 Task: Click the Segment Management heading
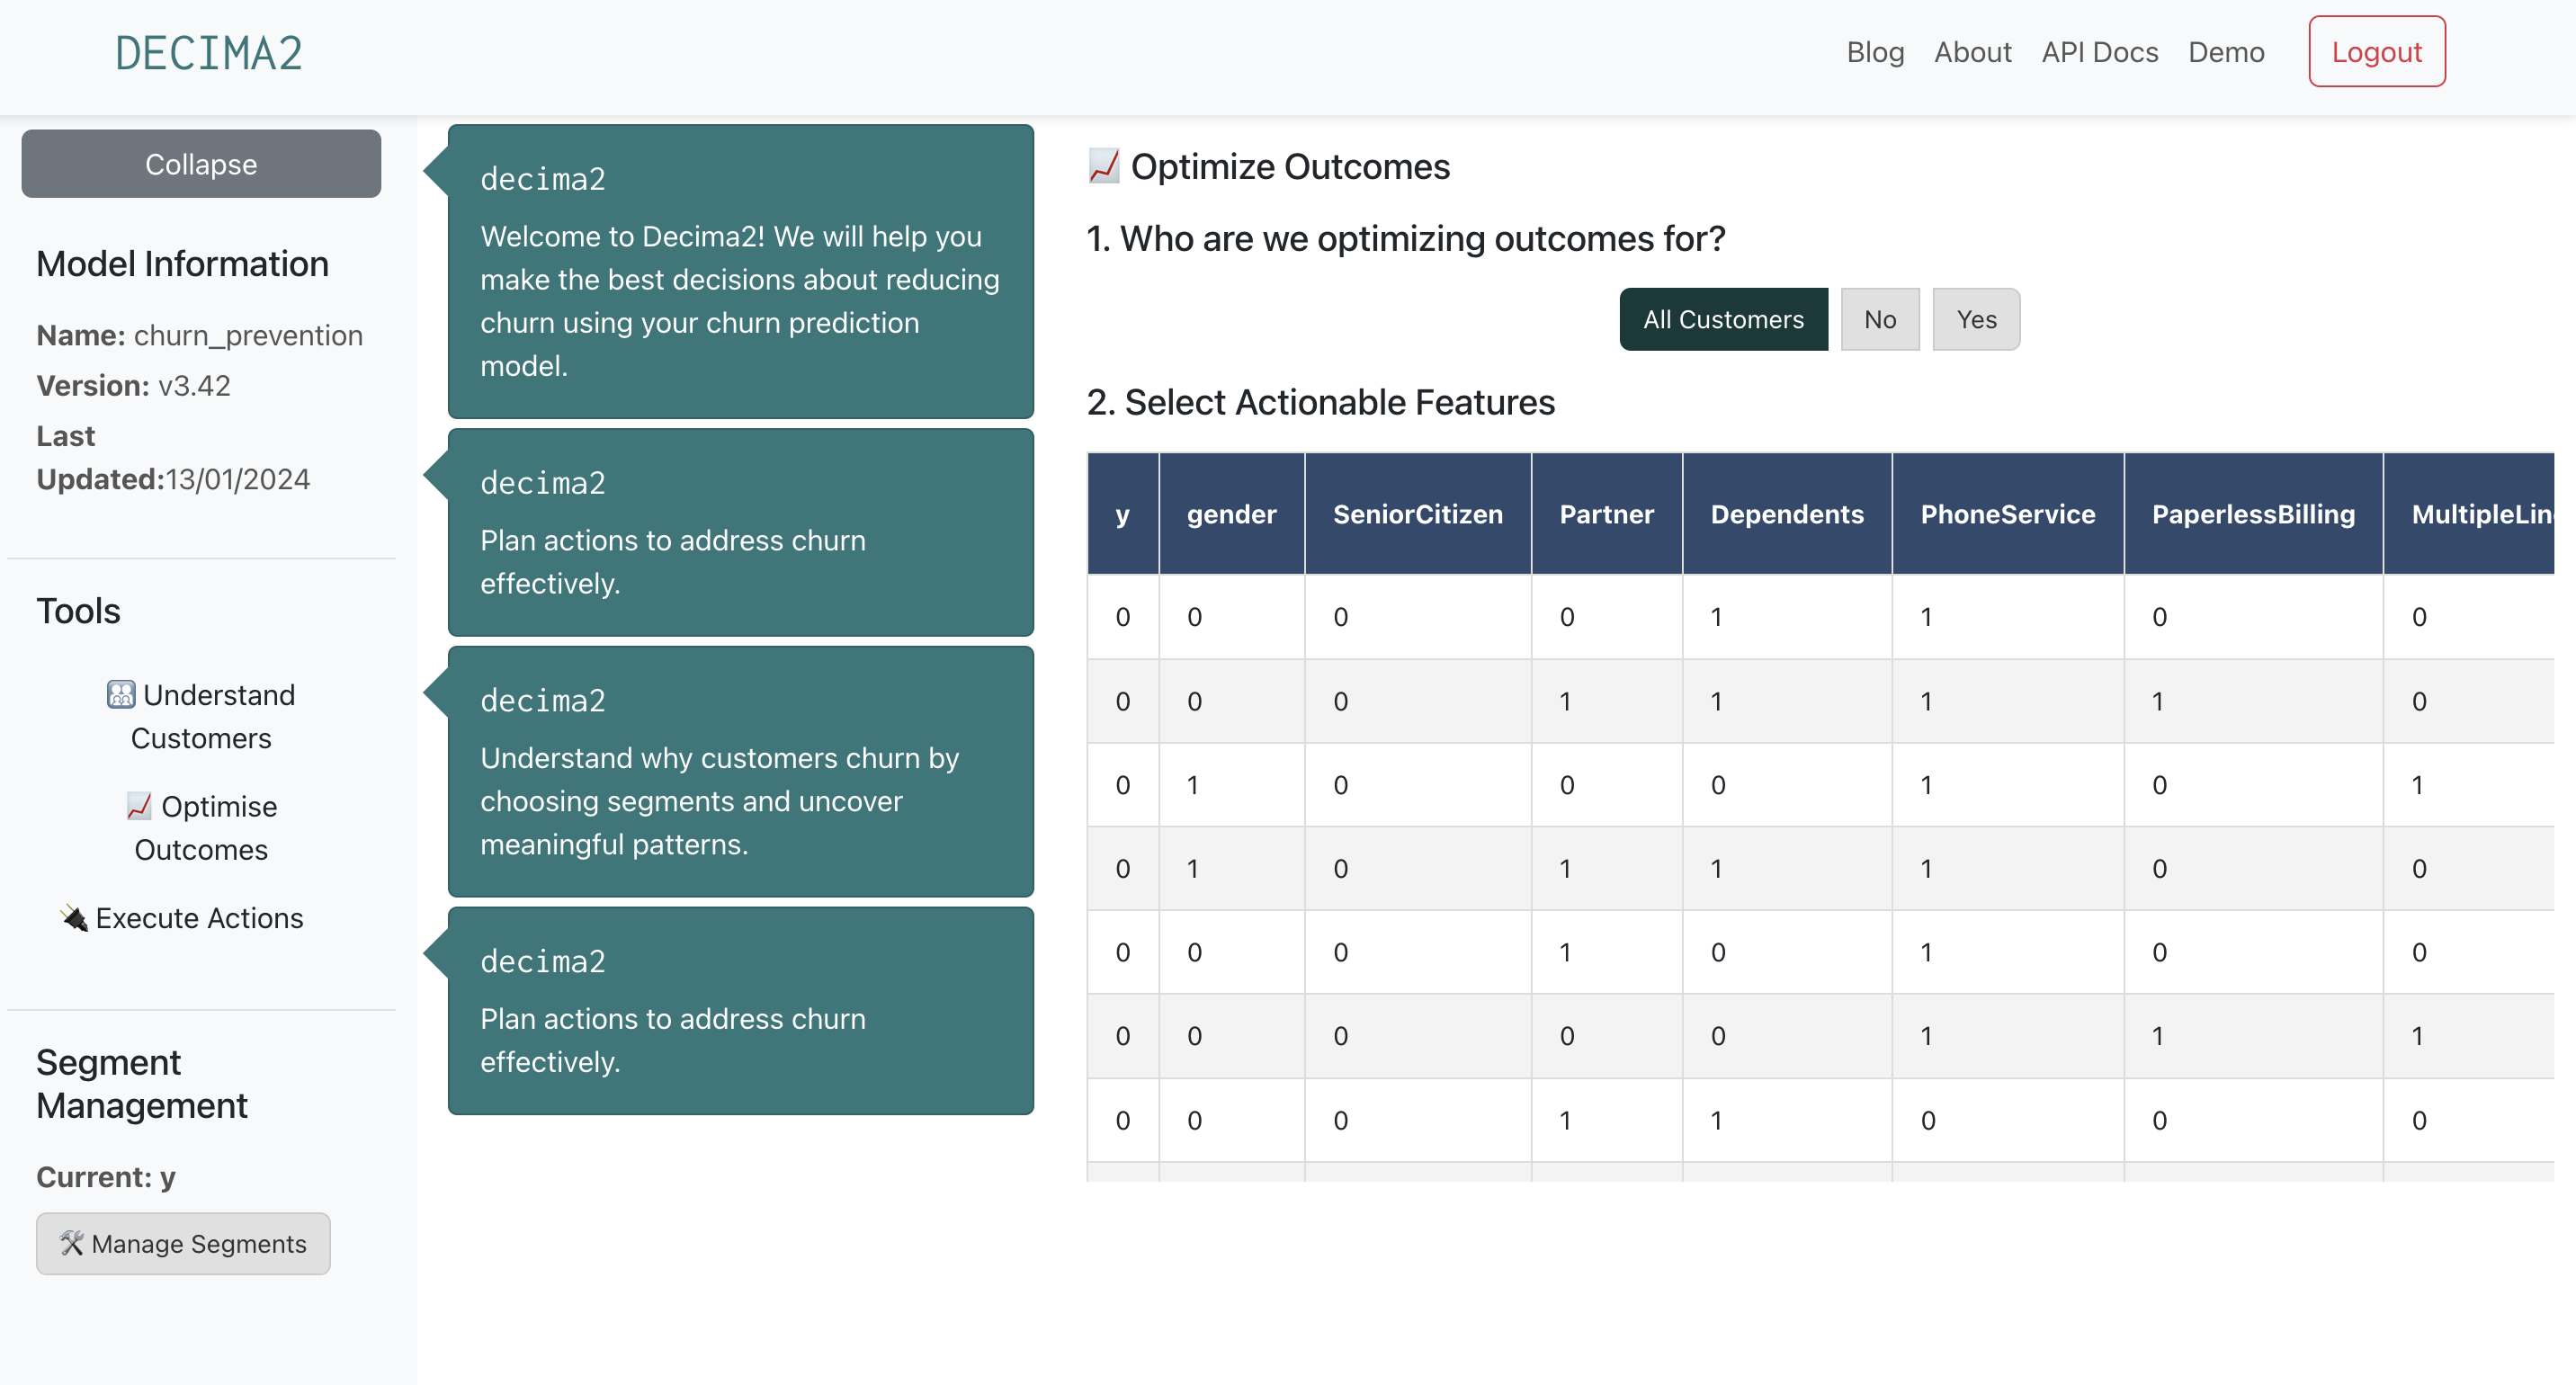(142, 1084)
